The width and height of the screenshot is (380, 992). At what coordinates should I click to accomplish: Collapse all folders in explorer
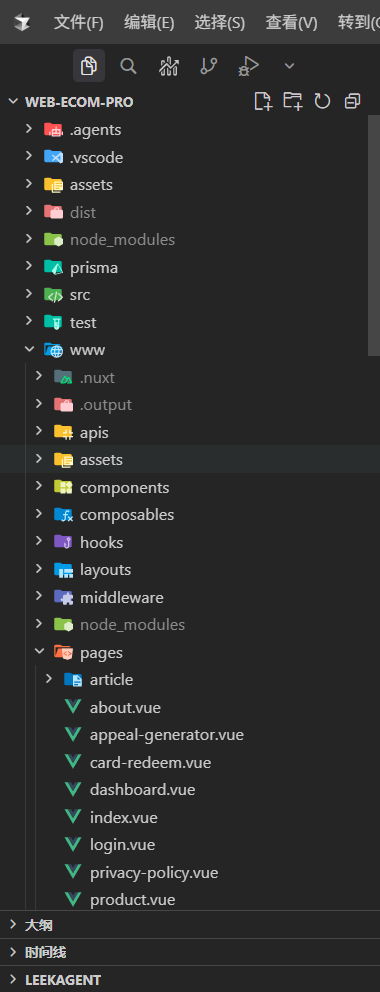[x=352, y=101]
